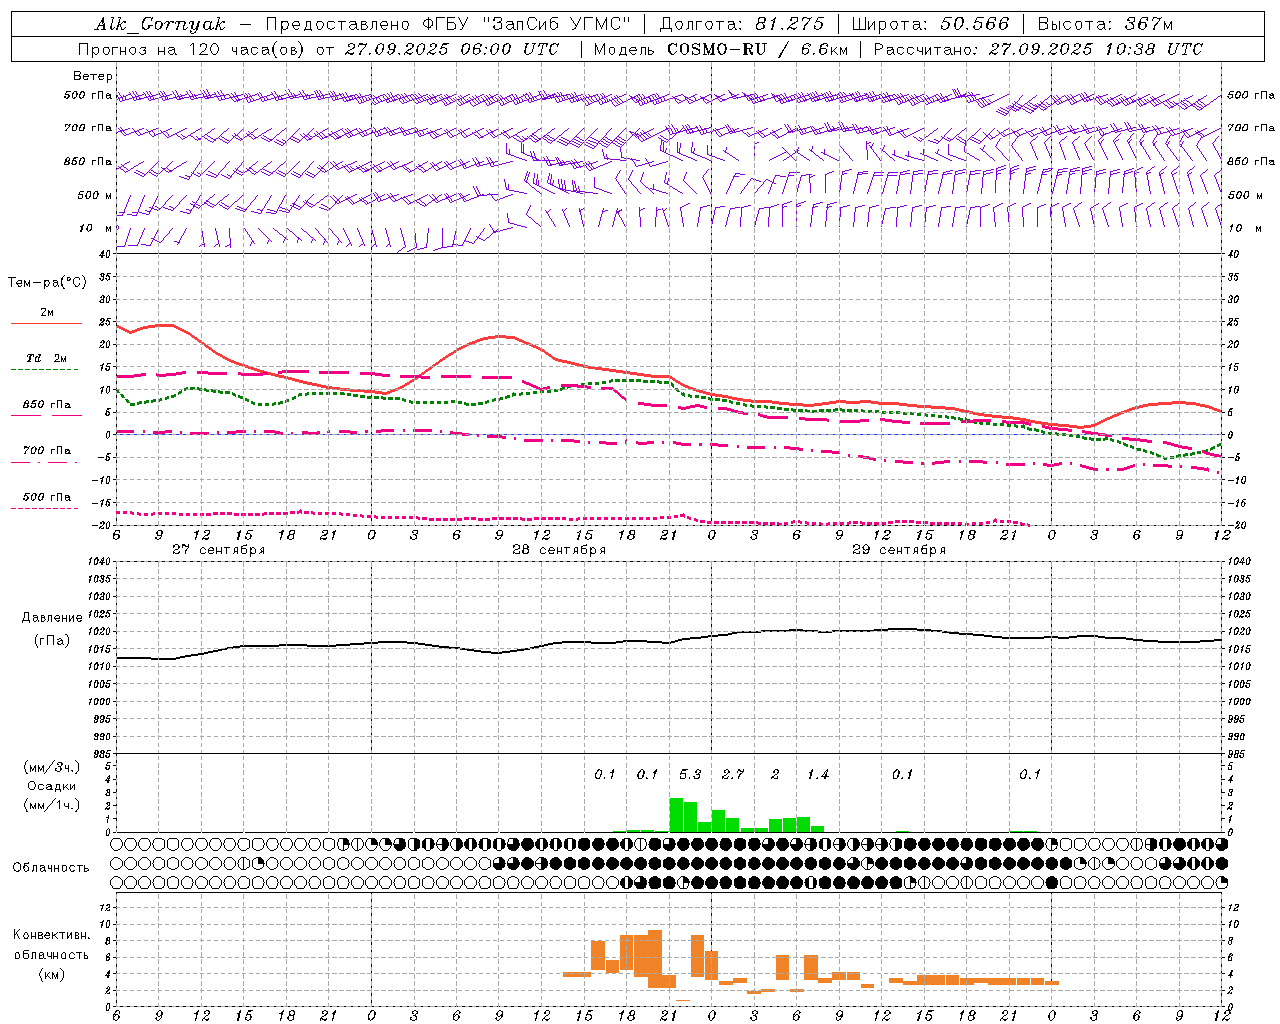This screenshot has width=1280, height=1024.
Task: Click the date label 28 сентября
Action: [559, 550]
